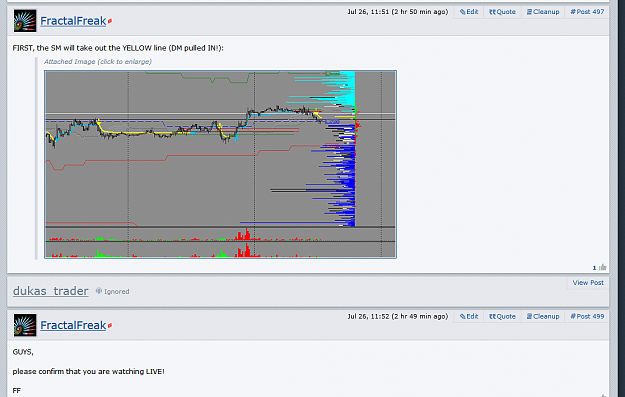Click FractalFreak username on post 497

click(73, 21)
